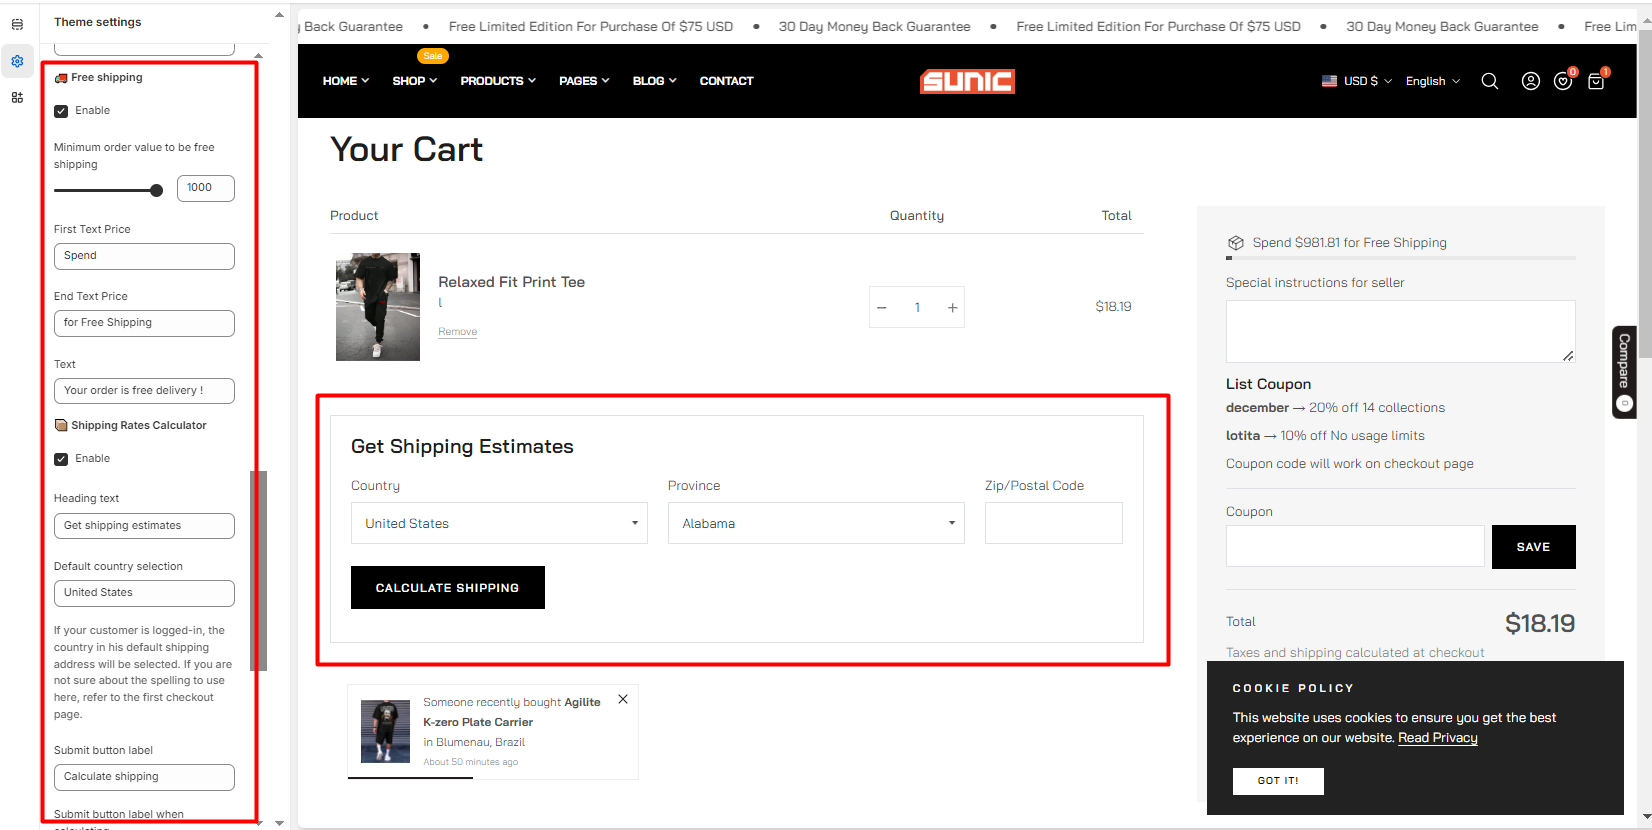This screenshot has height=830, width=1652.
Task: Expand the Province dropdown showing Alabama
Action: pyautogui.click(x=815, y=523)
